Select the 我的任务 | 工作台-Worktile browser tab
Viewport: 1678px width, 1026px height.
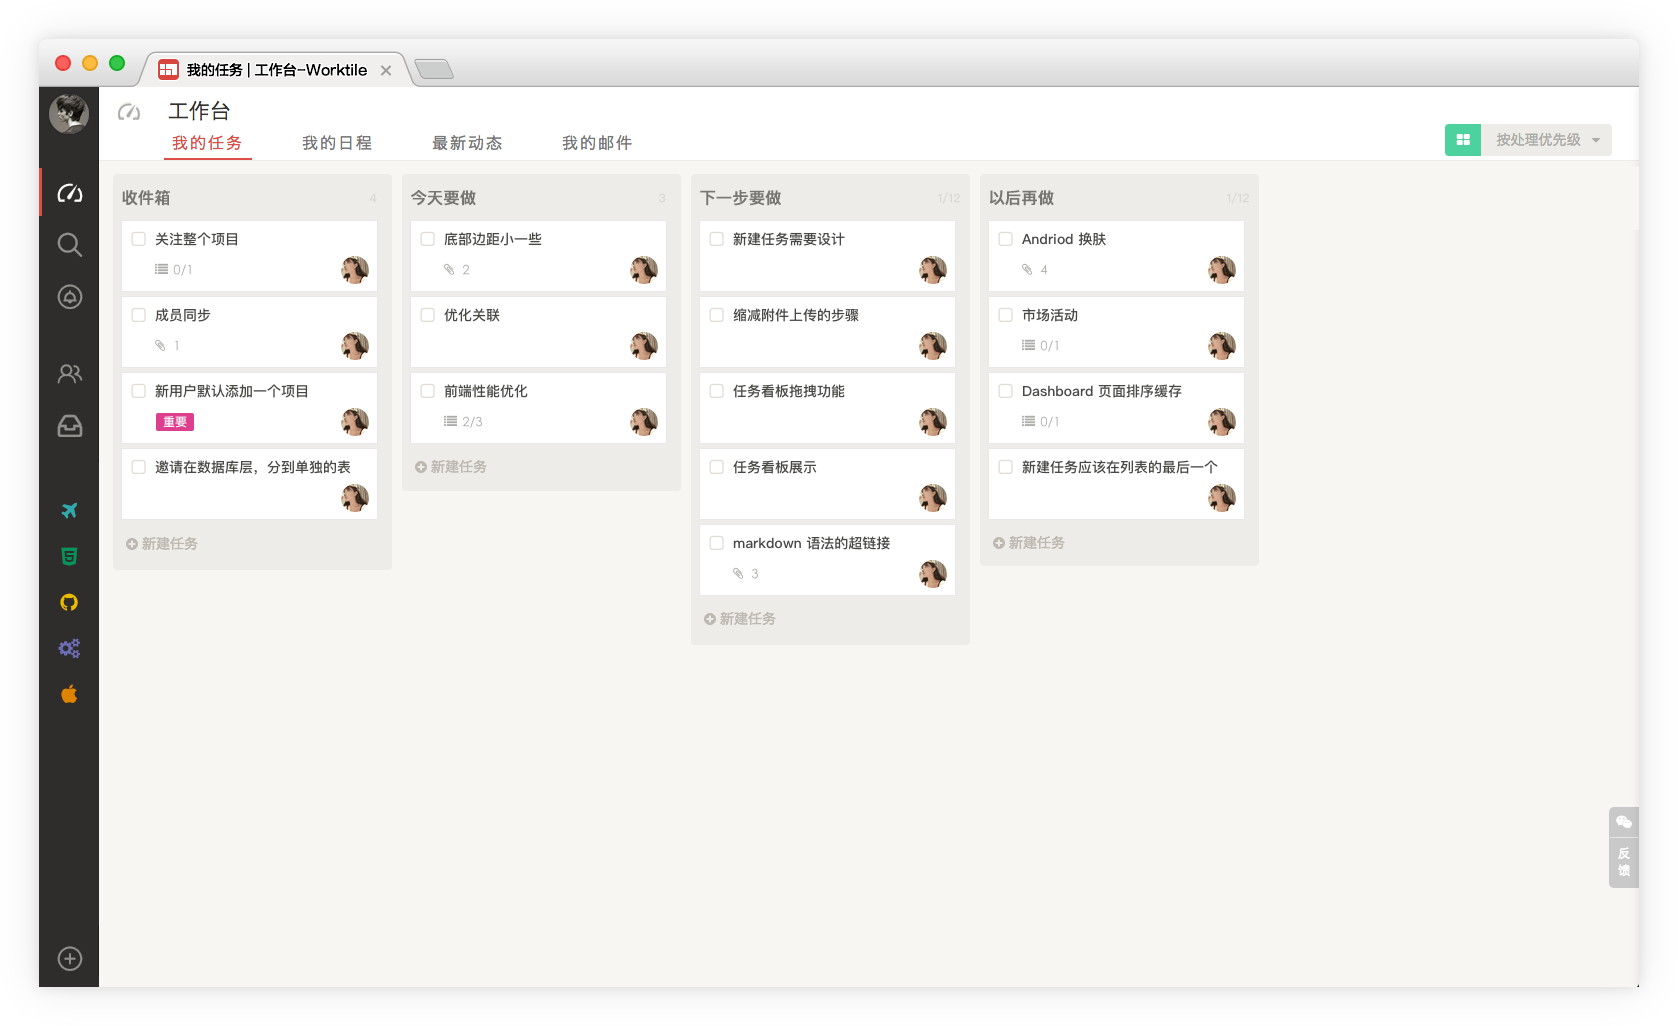276,70
